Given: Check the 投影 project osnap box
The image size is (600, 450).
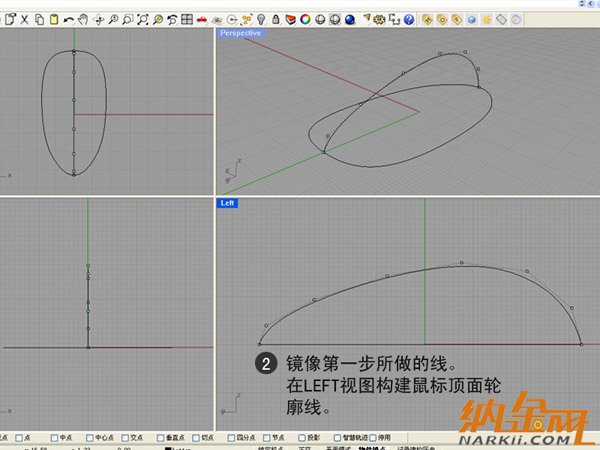Looking at the screenshot, I should click(x=302, y=438).
